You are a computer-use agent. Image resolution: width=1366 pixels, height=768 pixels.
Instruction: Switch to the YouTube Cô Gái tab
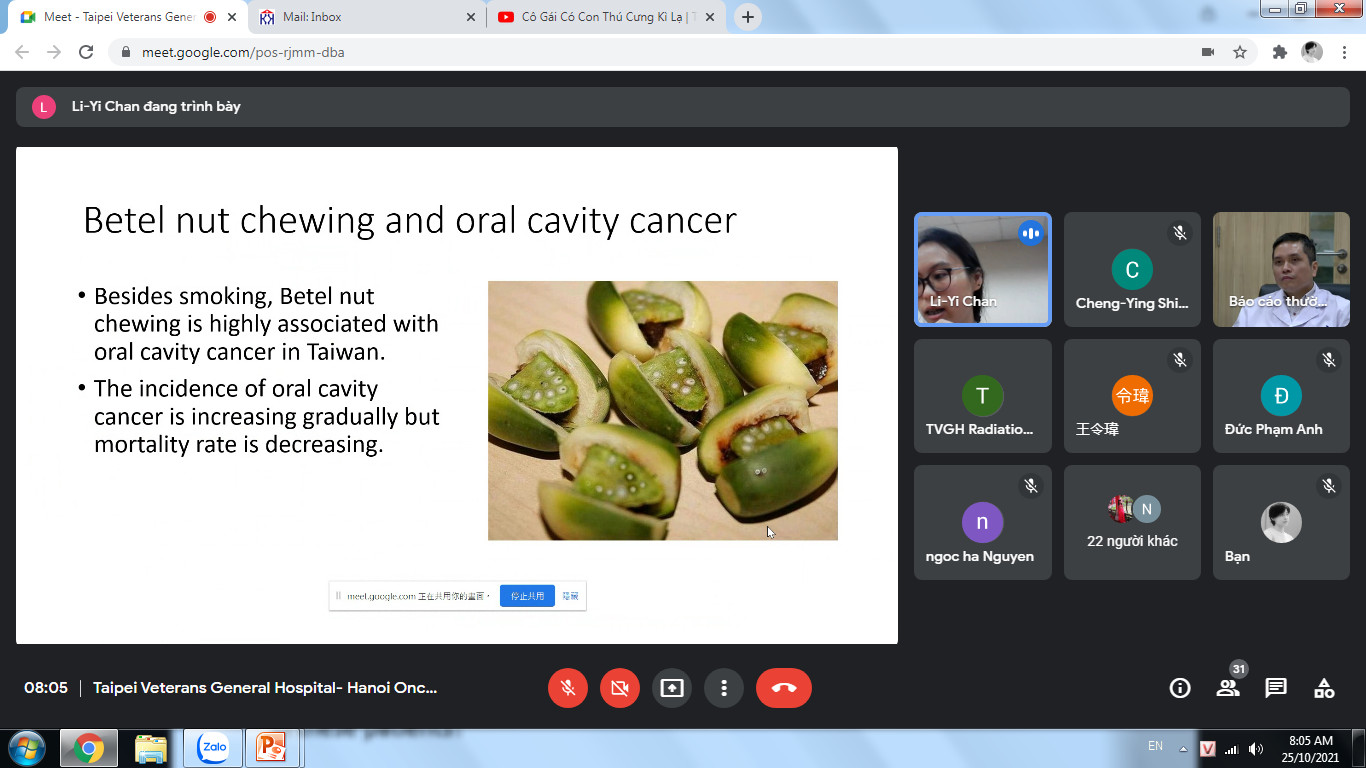[605, 17]
